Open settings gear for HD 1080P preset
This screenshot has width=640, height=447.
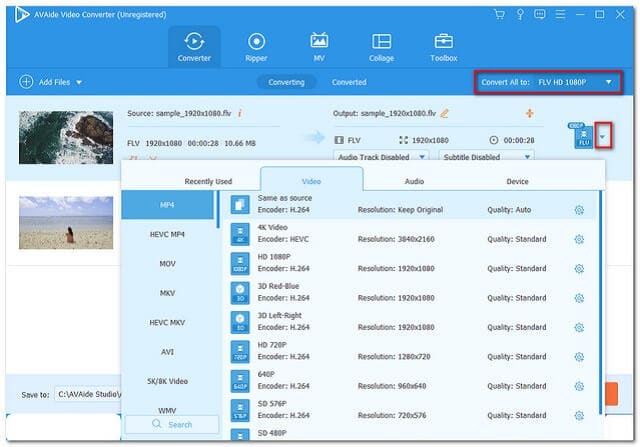pyautogui.click(x=579, y=269)
